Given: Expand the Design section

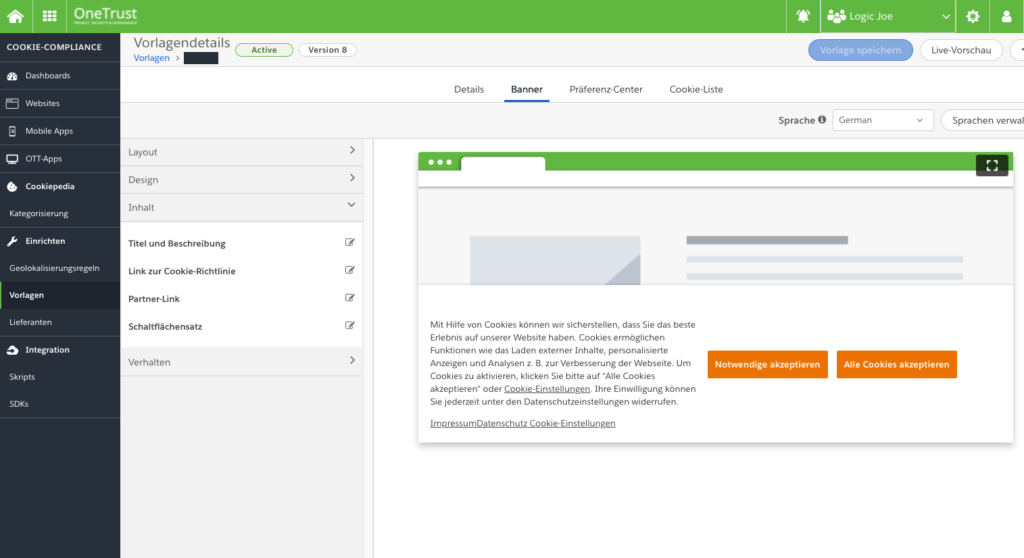Looking at the screenshot, I should [x=242, y=179].
